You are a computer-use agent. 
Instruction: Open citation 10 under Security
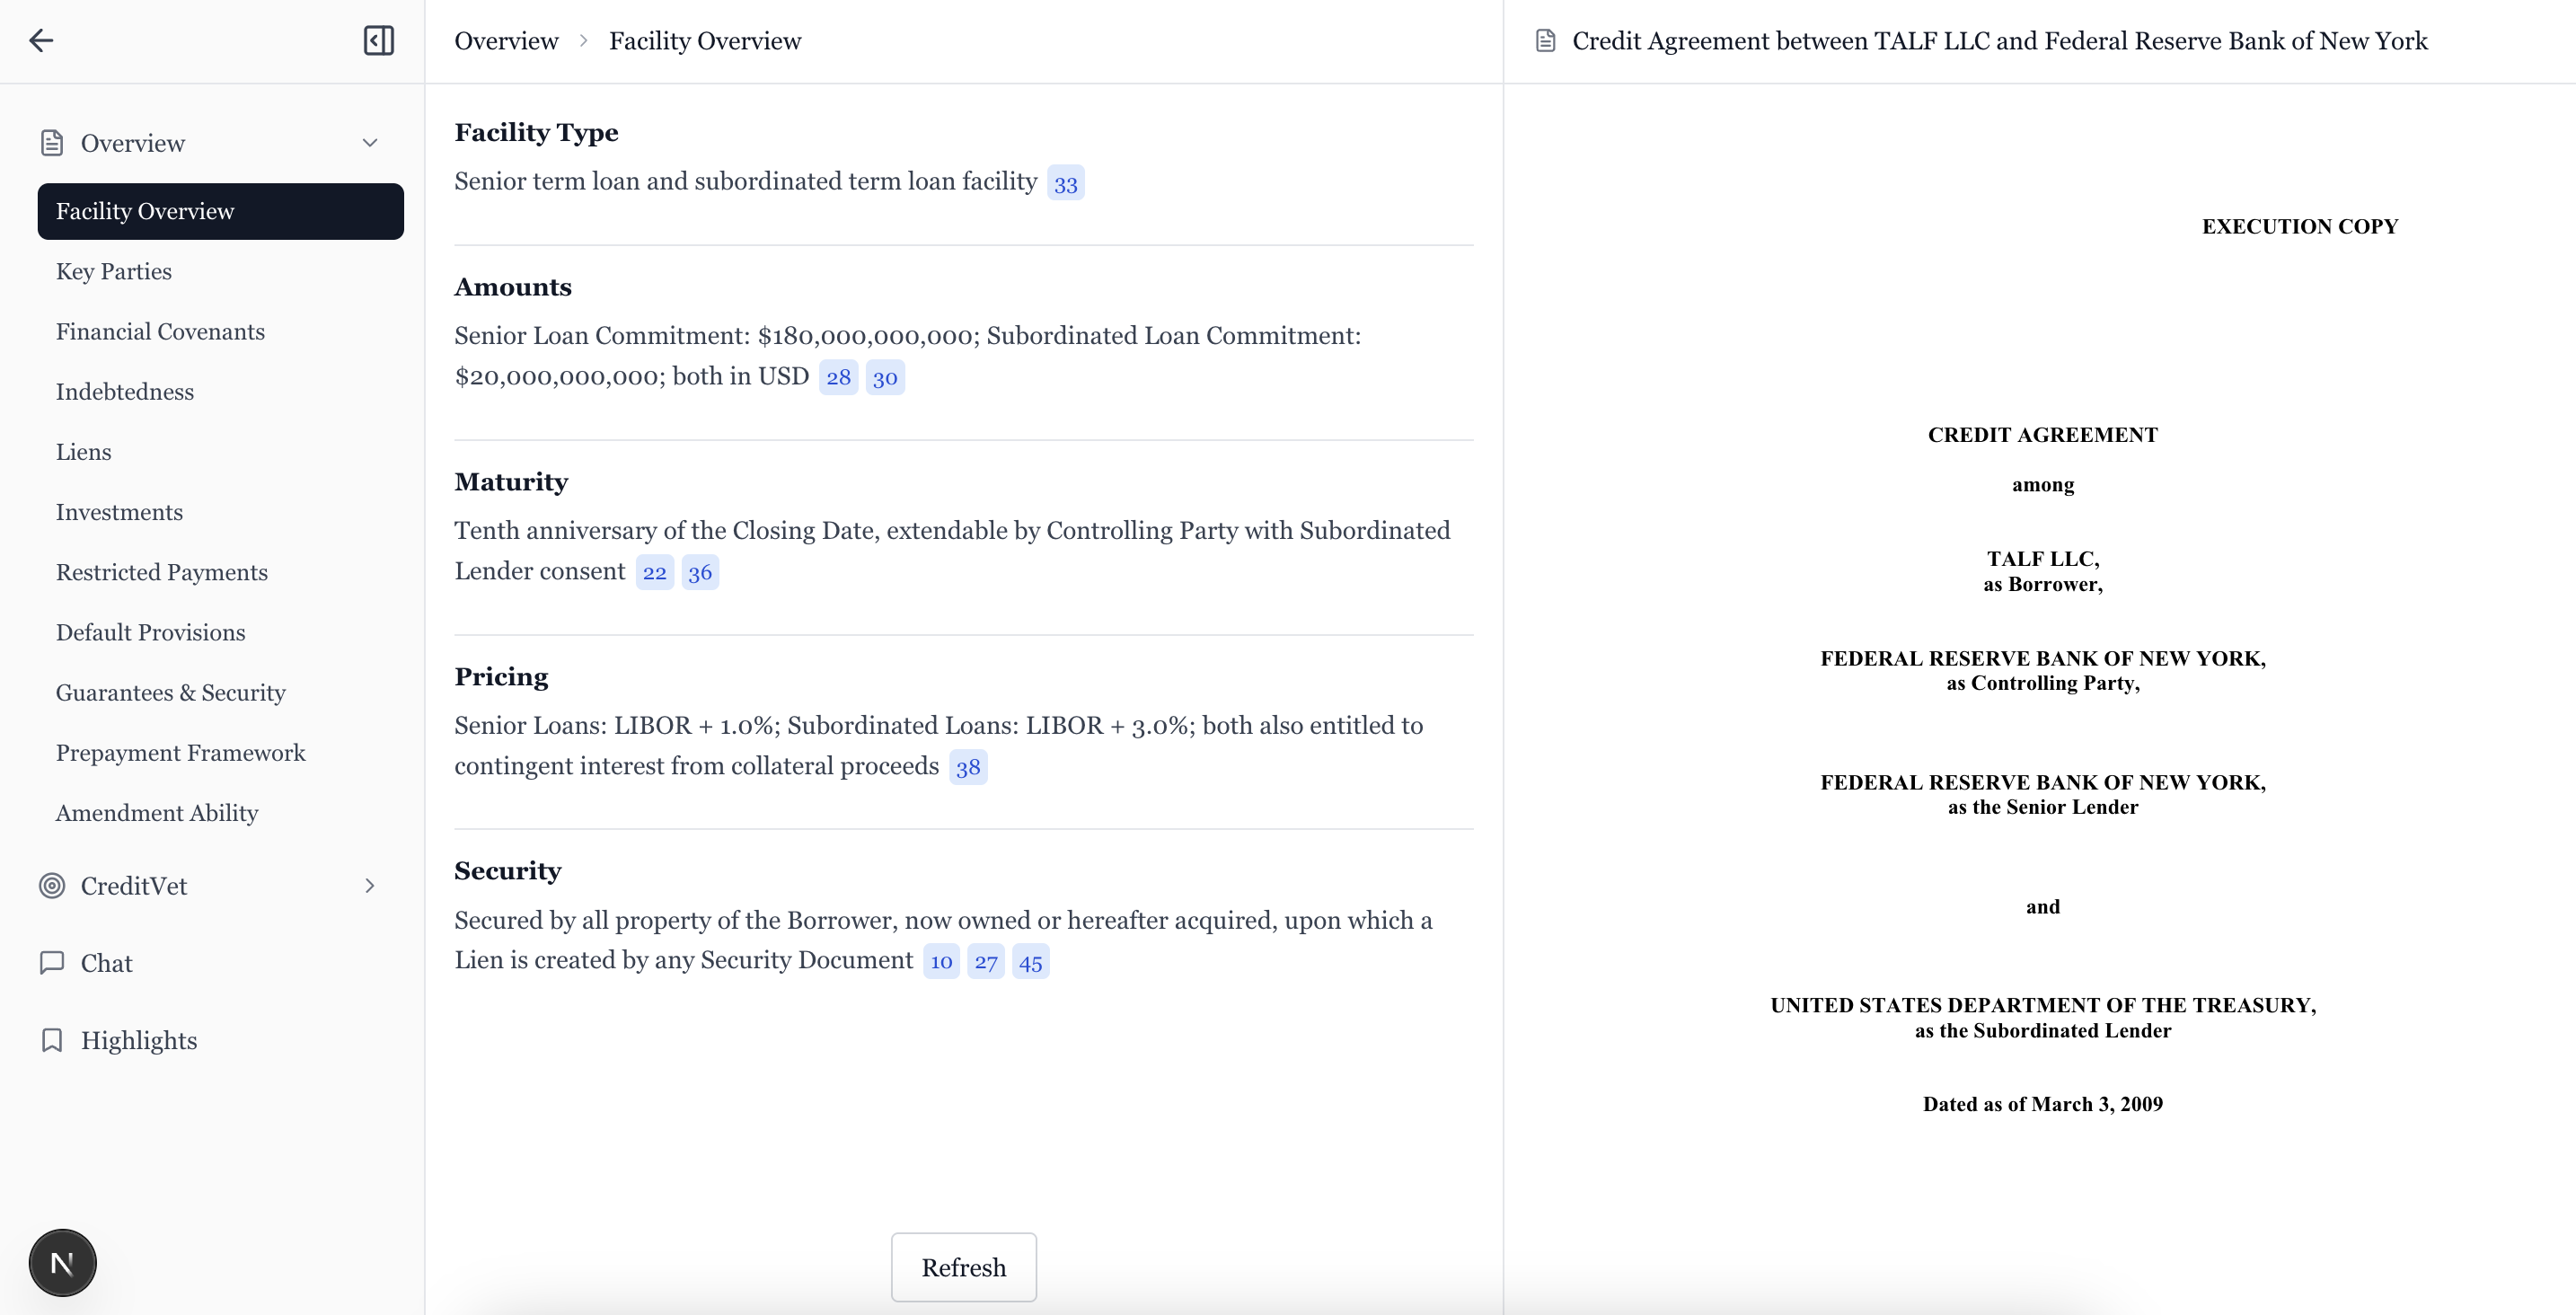click(941, 961)
